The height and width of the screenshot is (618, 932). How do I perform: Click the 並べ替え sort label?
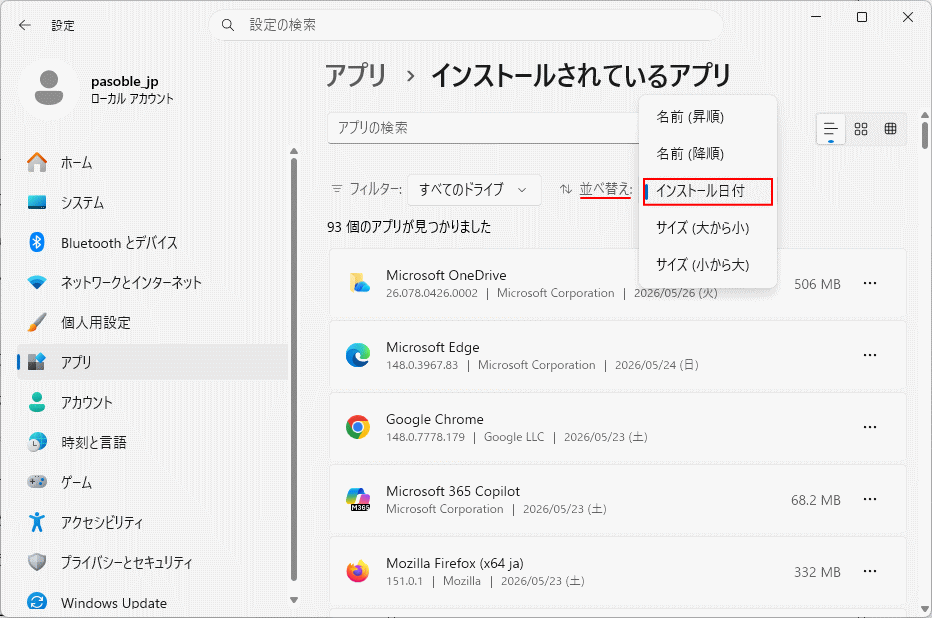pos(605,190)
